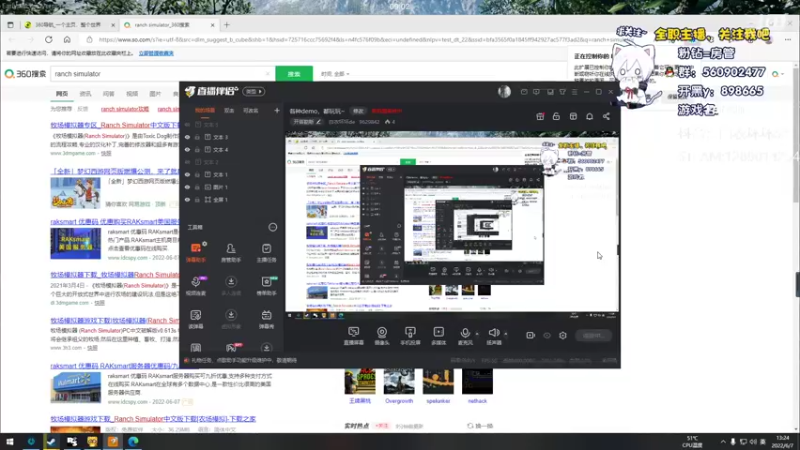Screen dimensions: 800x450
Task: Click the 修改 button beside stream title
Action: click(x=358, y=111)
